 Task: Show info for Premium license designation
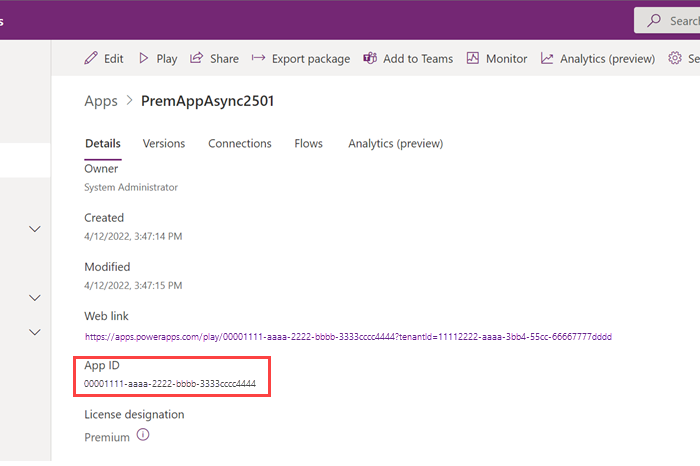(x=143, y=435)
